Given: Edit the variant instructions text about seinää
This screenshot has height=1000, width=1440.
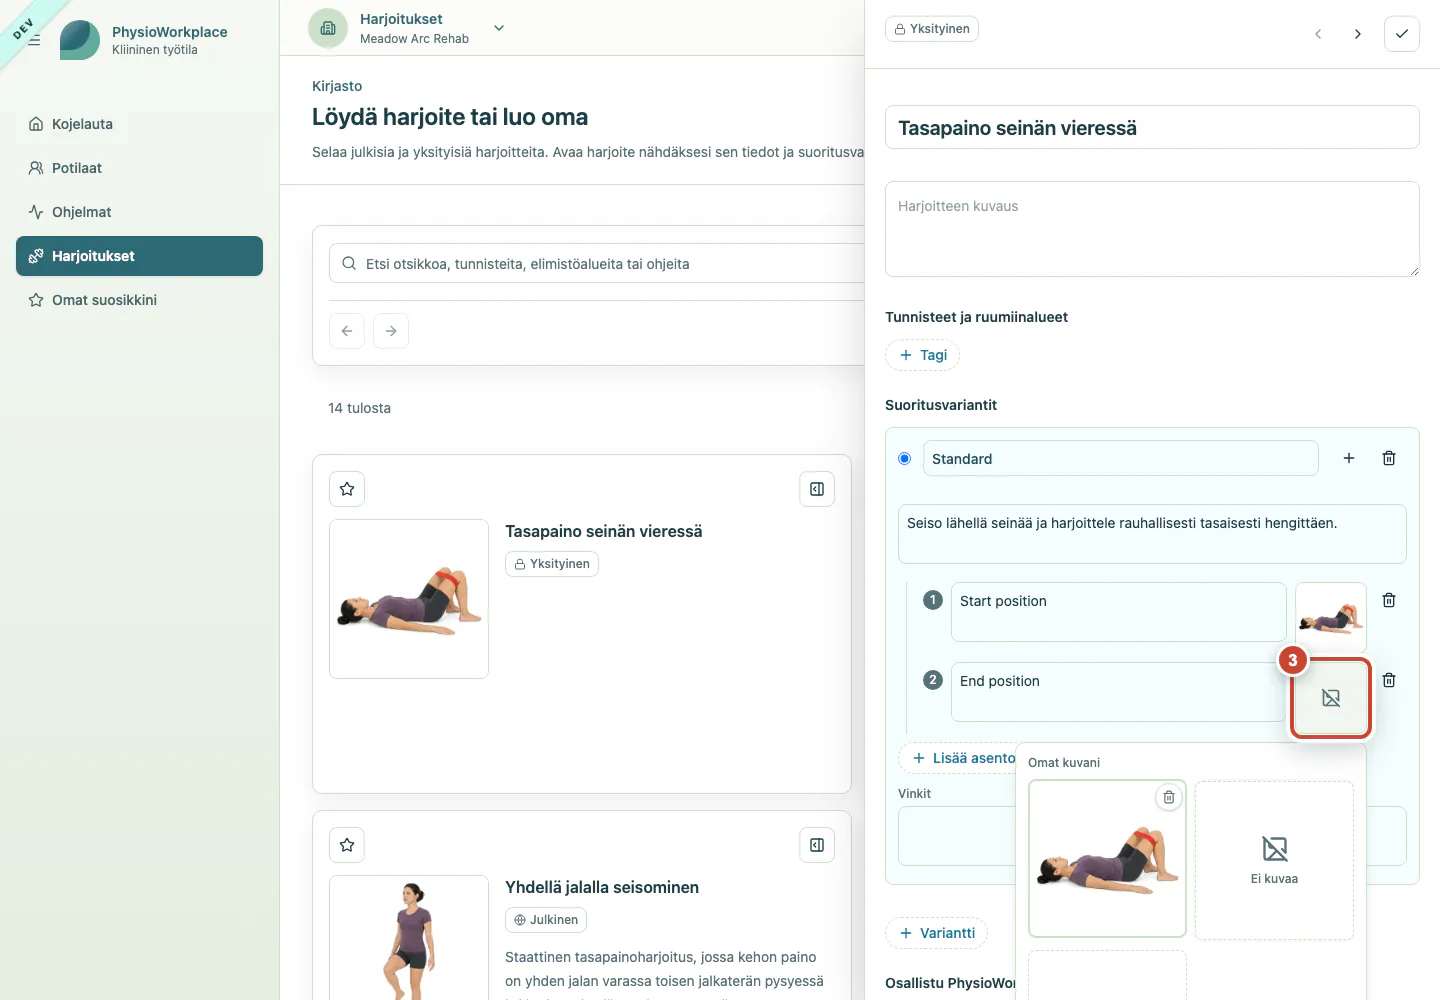Looking at the screenshot, I should pos(1152,534).
